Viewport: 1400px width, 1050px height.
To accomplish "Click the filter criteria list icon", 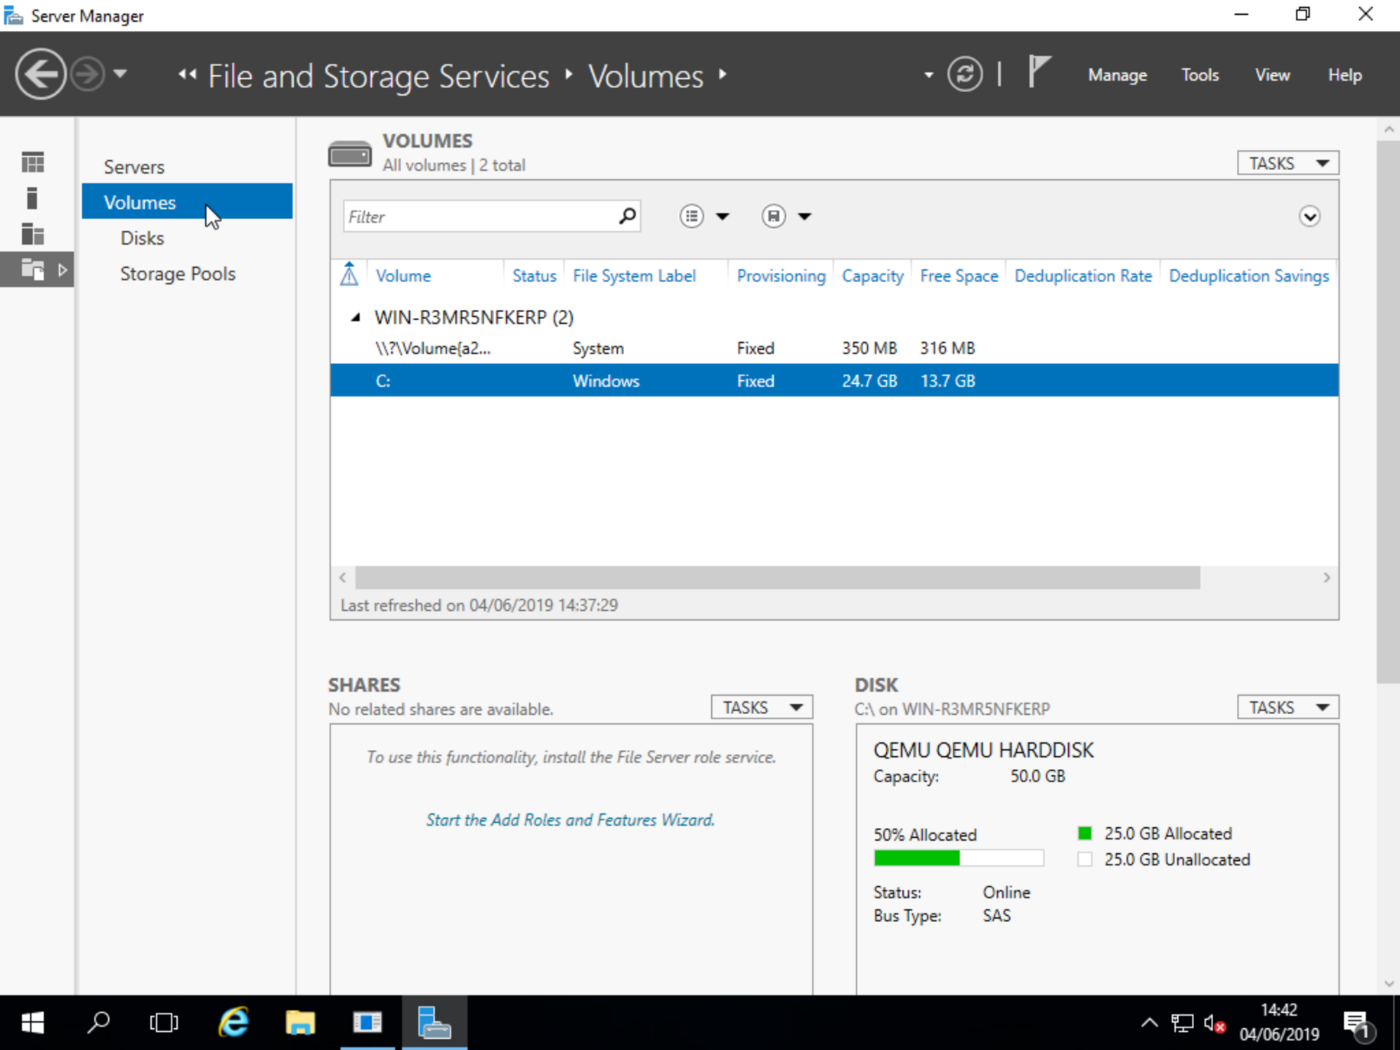I will pos(691,215).
